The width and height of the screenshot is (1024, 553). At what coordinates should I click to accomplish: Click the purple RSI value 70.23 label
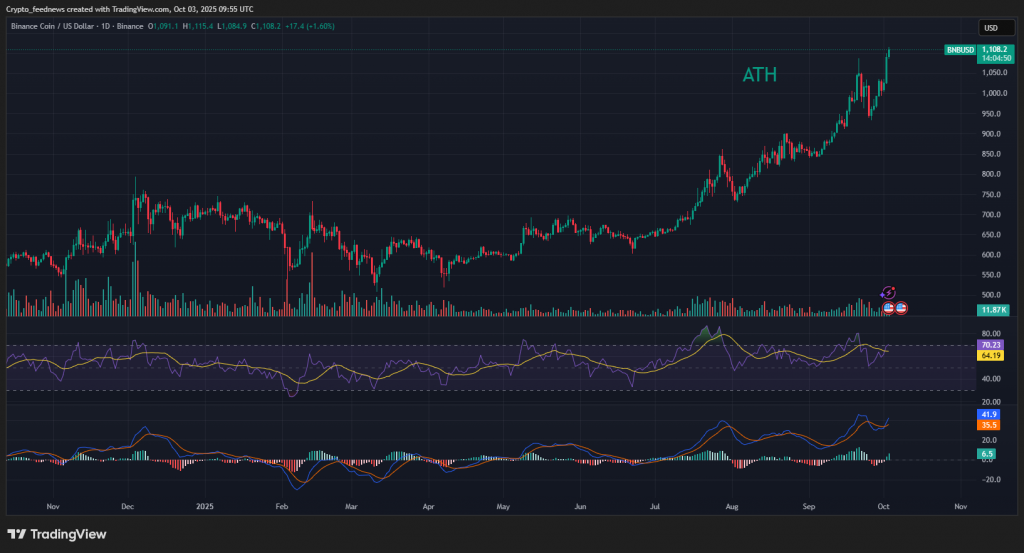tap(992, 345)
